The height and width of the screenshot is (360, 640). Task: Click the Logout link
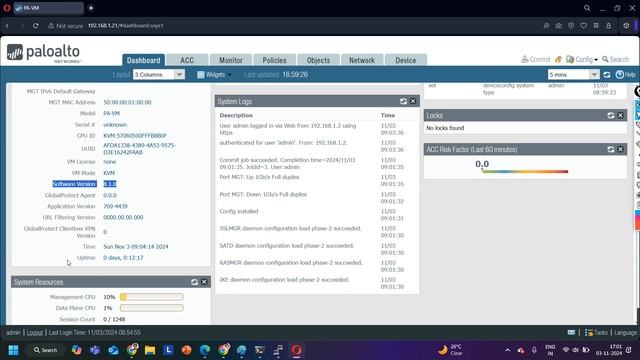click(35, 333)
